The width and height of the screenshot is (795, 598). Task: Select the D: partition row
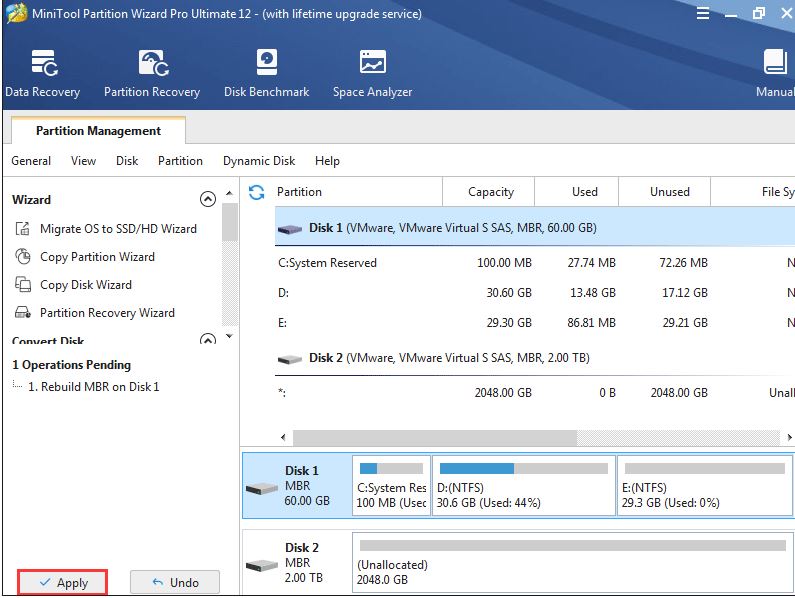(x=535, y=293)
